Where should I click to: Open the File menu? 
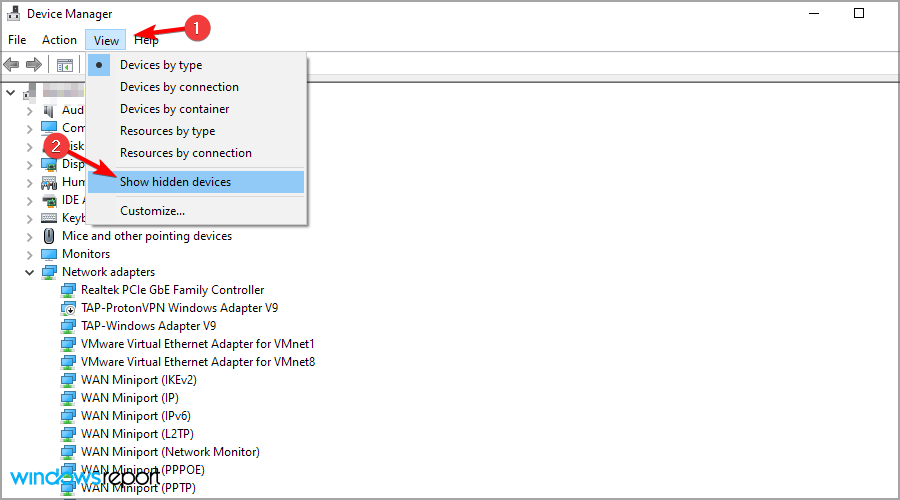pyautogui.click(x=17, y=40)
